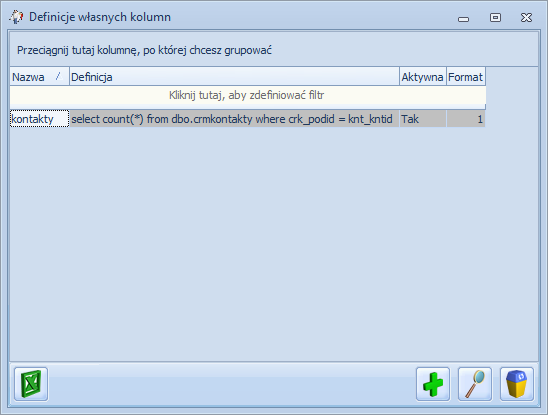Image resolution: width=548 pixels, height=415 pixels.
Task: Click the group-by panel 'Przeciągnij tutaj kolumnę'
Action: click(274, 50)
